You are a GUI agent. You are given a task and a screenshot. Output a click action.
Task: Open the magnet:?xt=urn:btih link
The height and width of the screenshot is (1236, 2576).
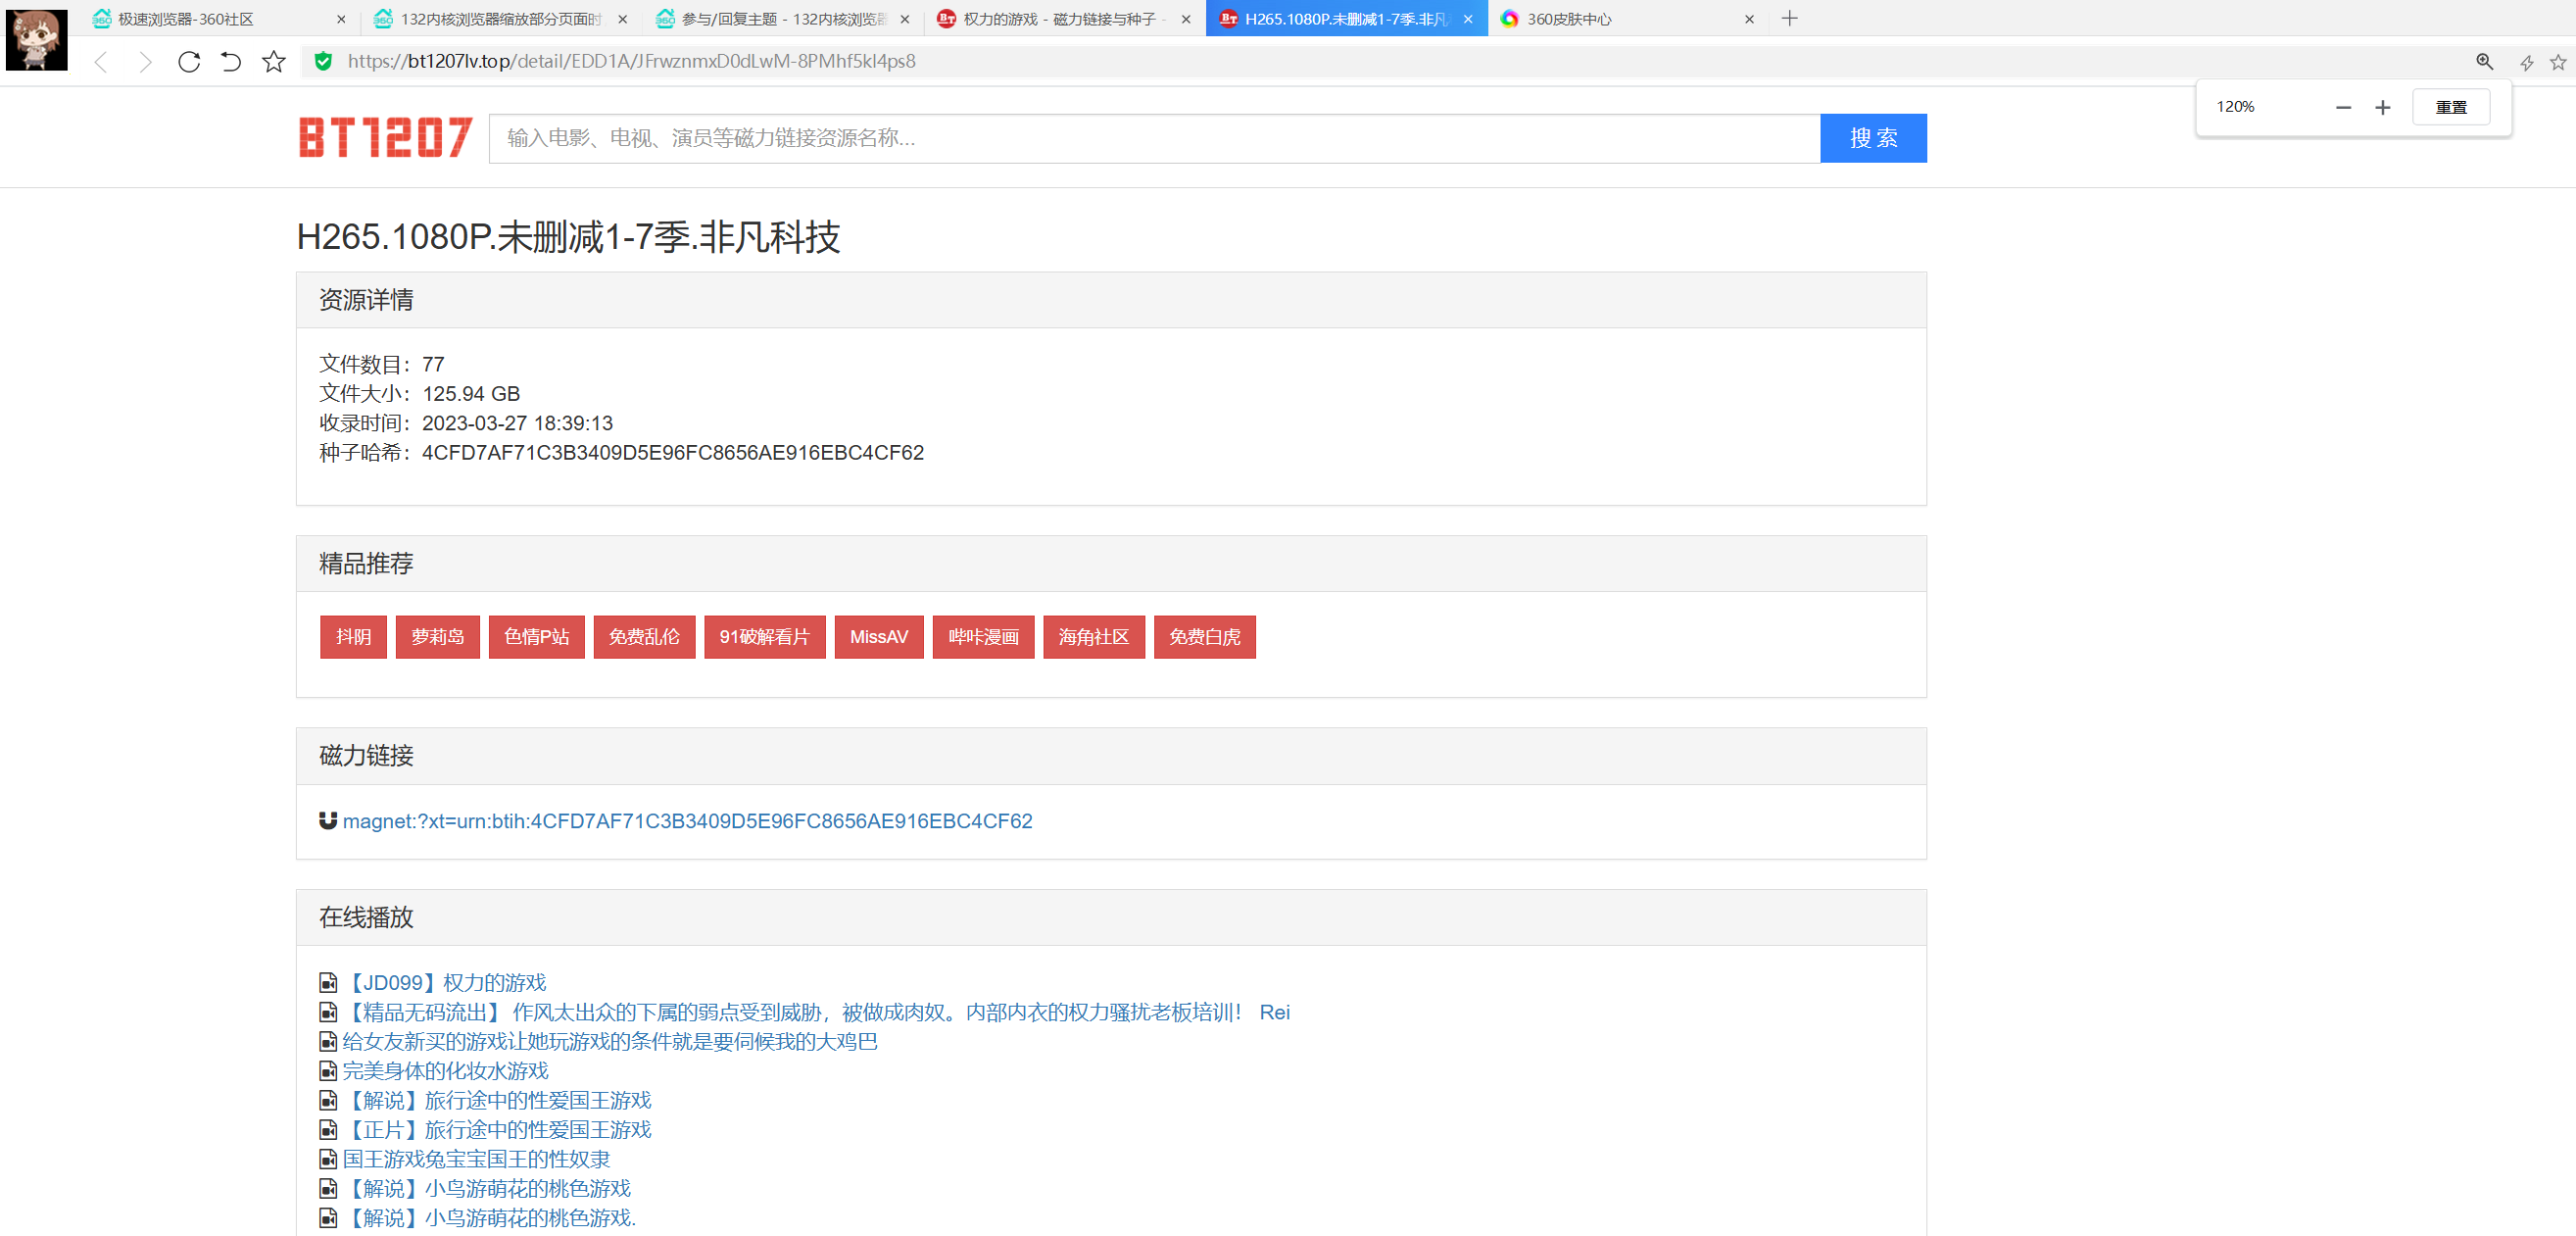[687, 821]
